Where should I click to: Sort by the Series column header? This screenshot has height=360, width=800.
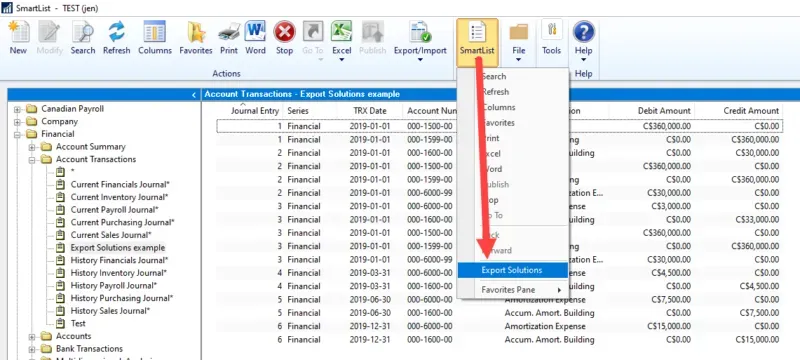tap(298, 111)
